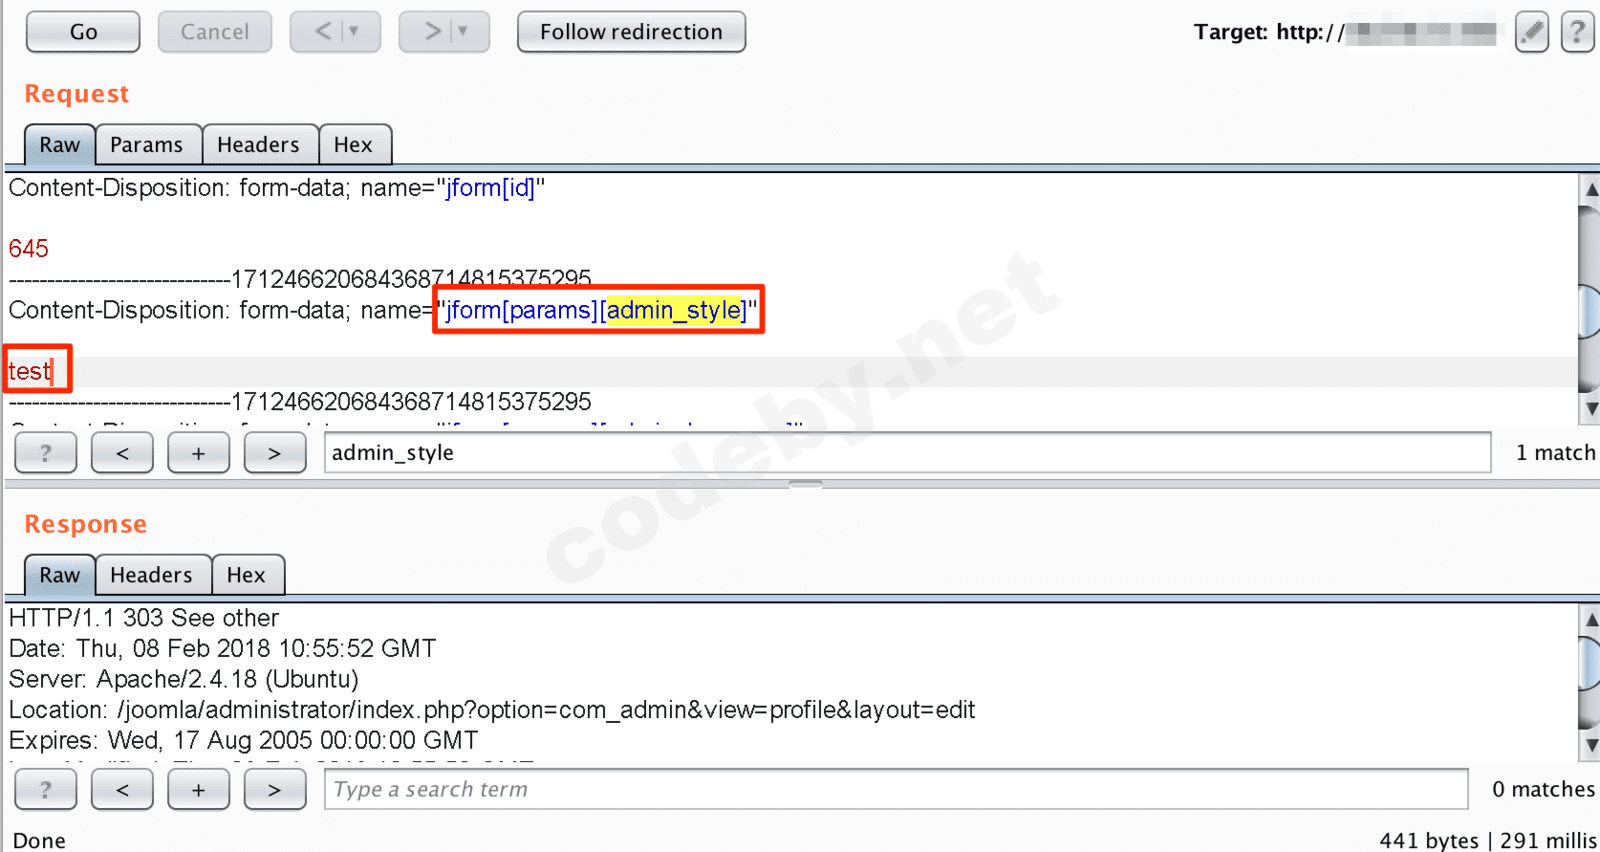Go to next match in response search
This screenshot has height=852, width=1600.
click(x=275, y=790)
